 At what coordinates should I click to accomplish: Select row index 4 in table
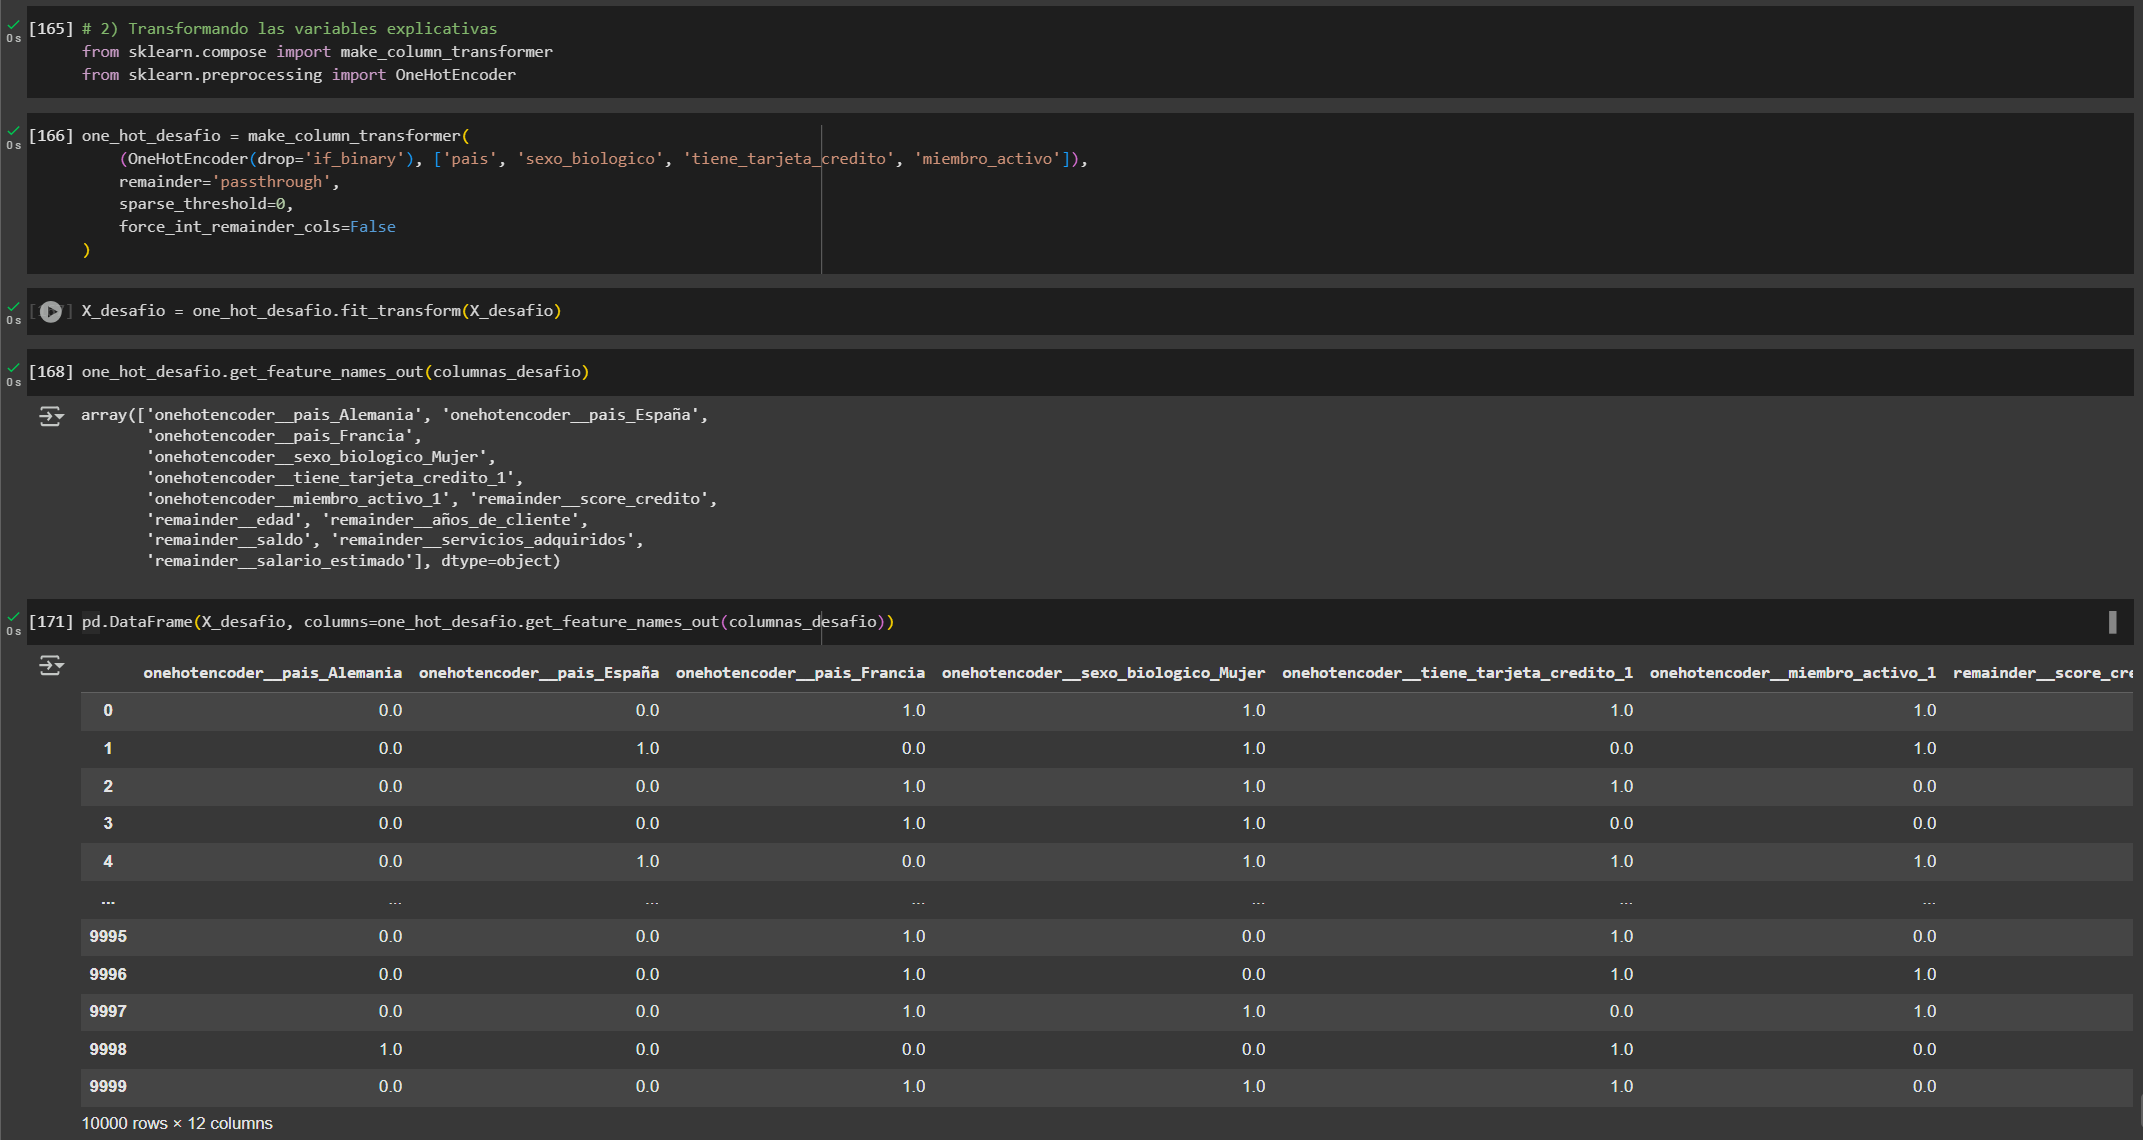tap(108, 862)
